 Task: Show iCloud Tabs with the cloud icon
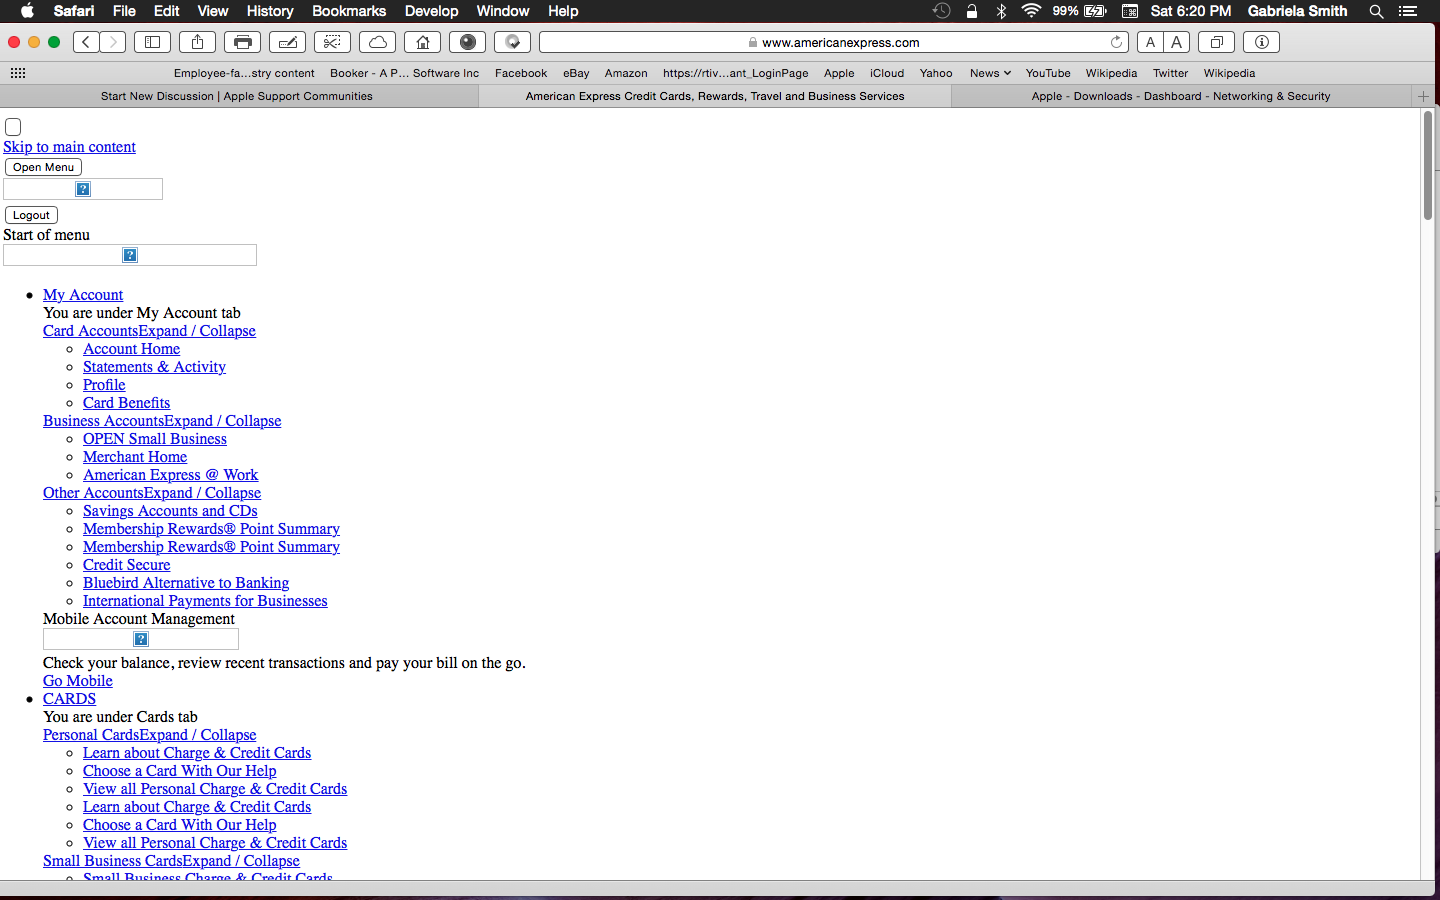[x=378, y=42]
